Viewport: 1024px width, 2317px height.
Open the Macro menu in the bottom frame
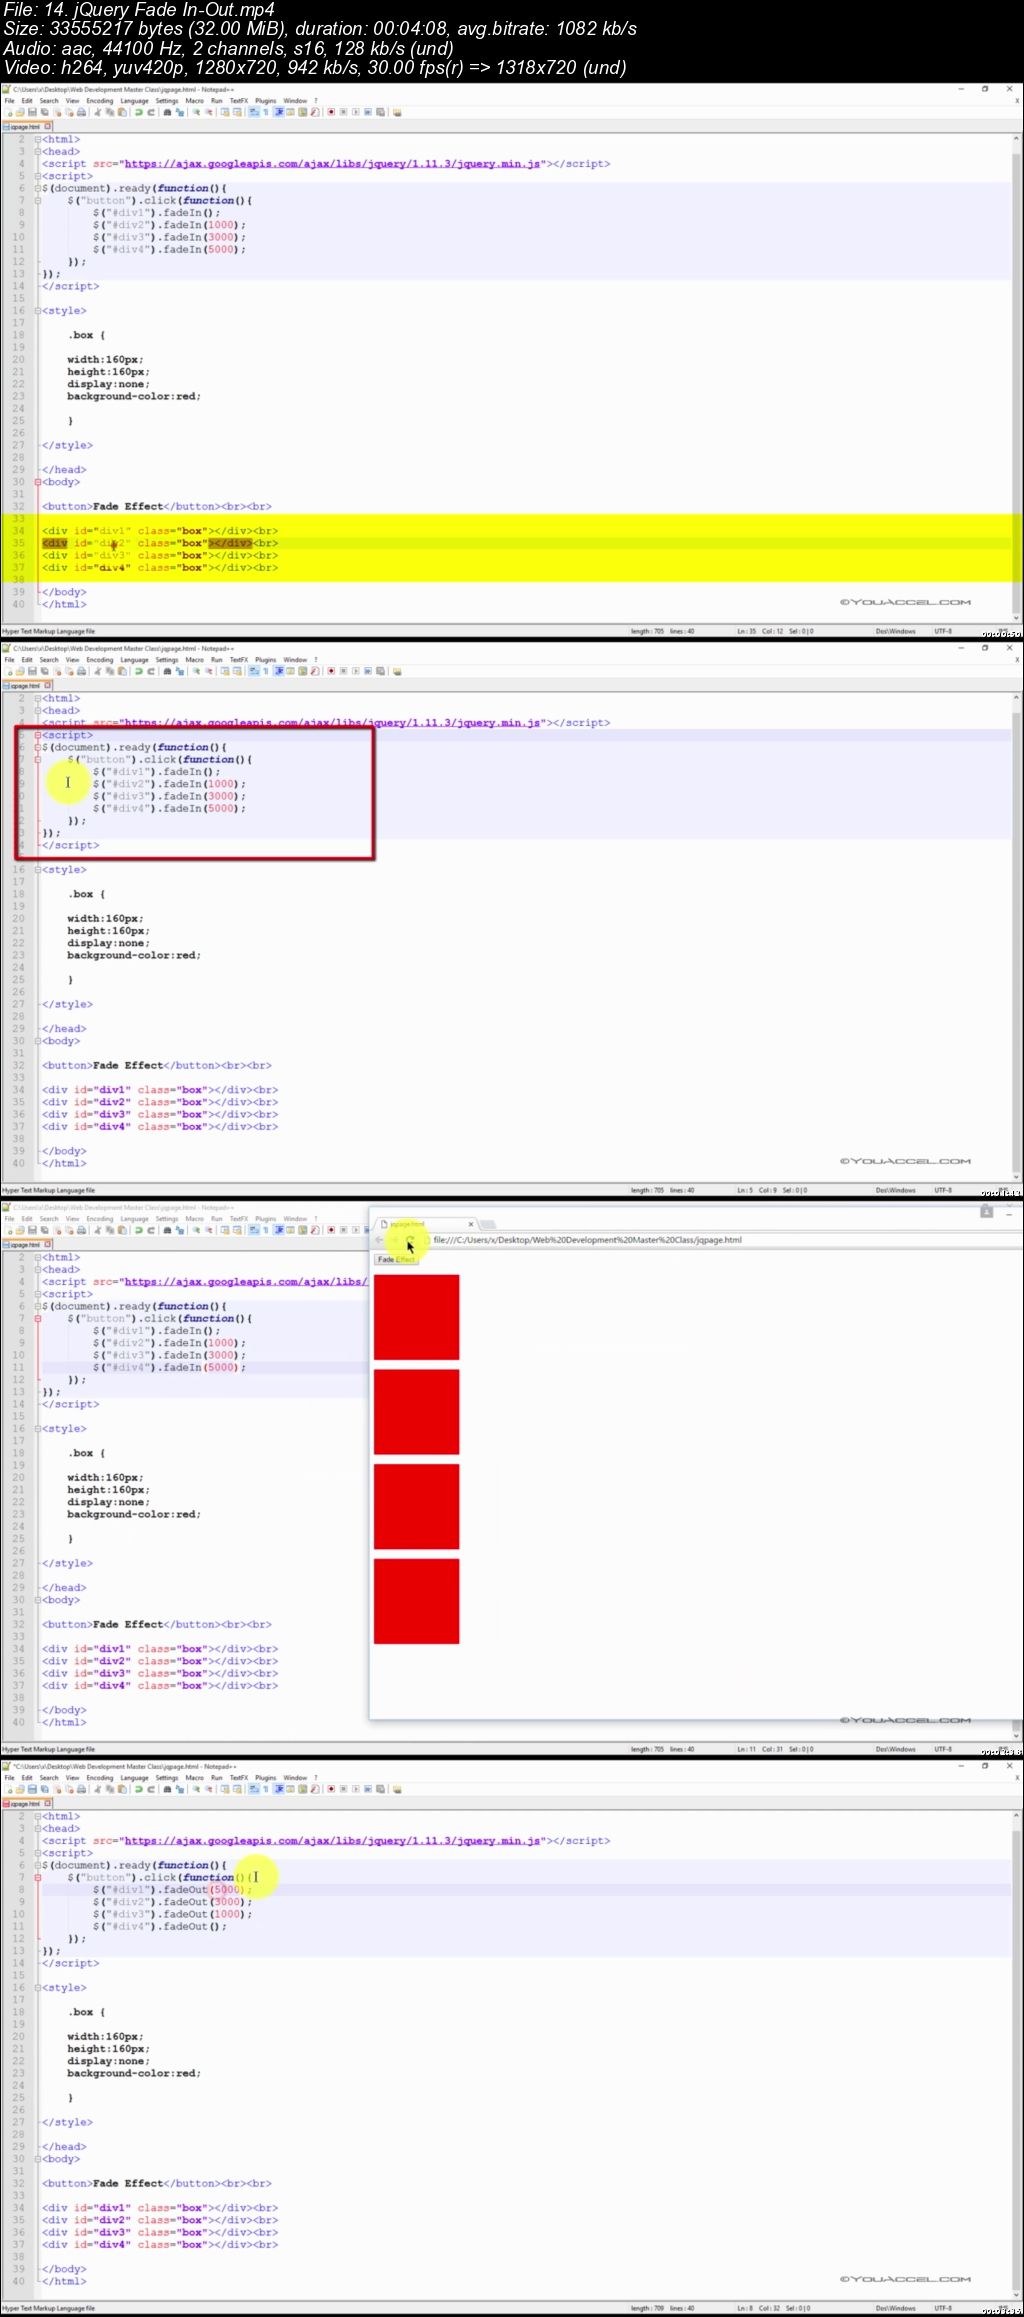(194, 1778)
